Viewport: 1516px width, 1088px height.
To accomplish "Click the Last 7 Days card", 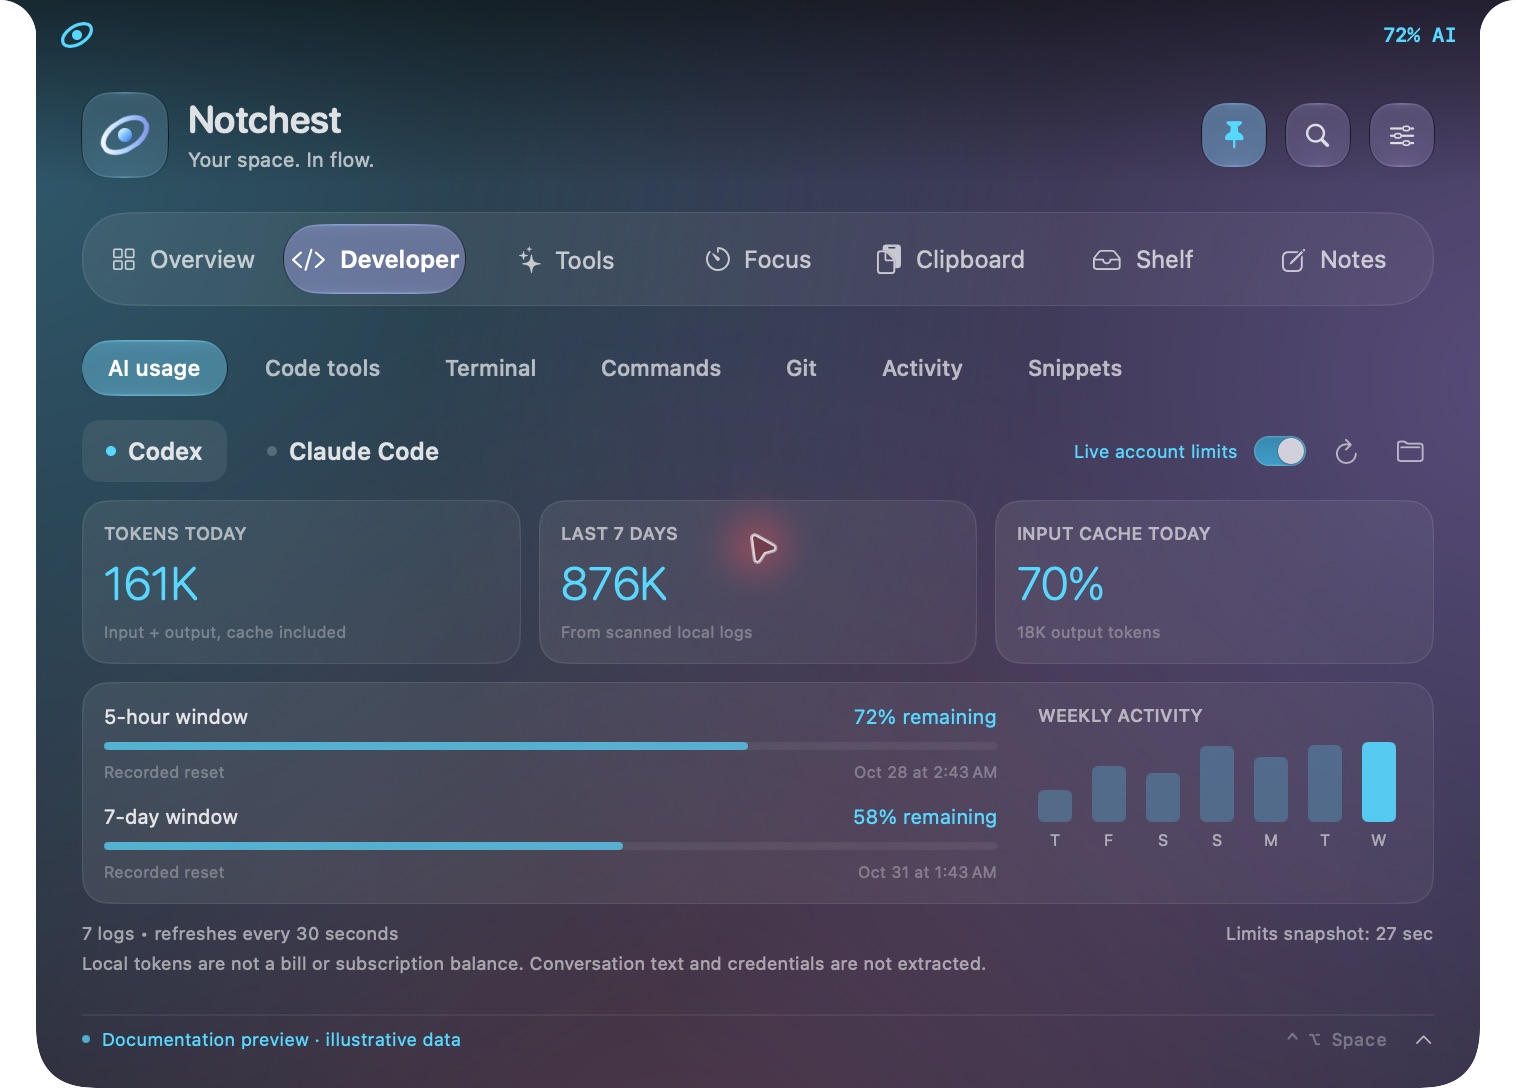I will (x=758, y=582).
